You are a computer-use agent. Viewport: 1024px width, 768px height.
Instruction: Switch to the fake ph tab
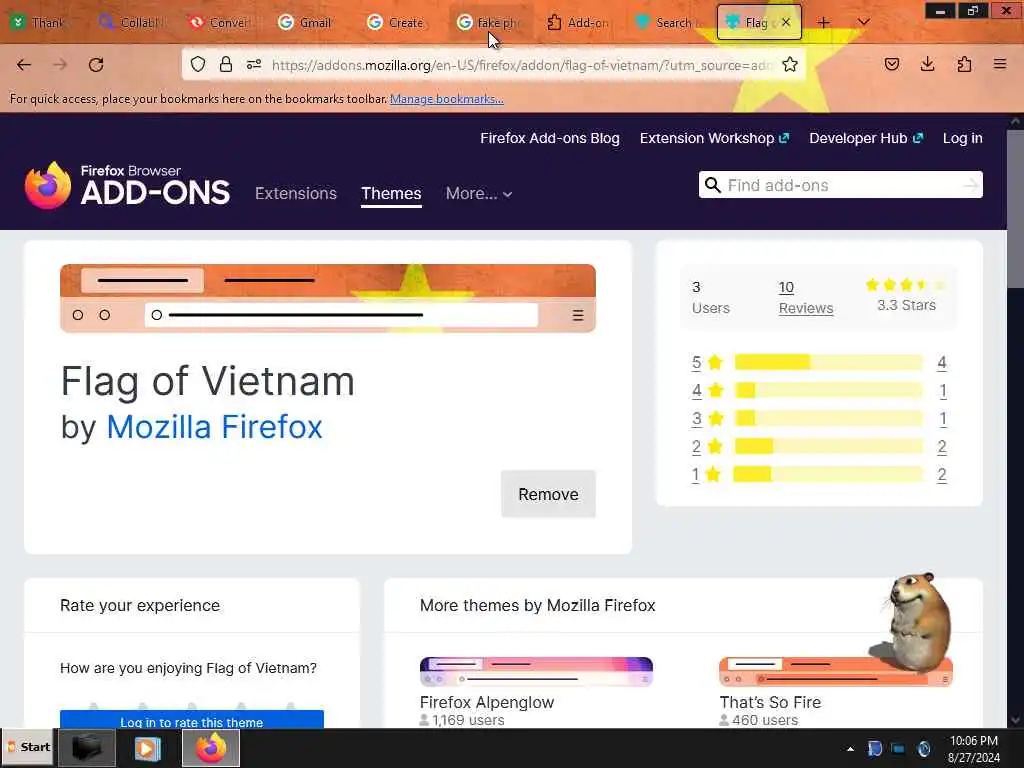tap(490, 22)
